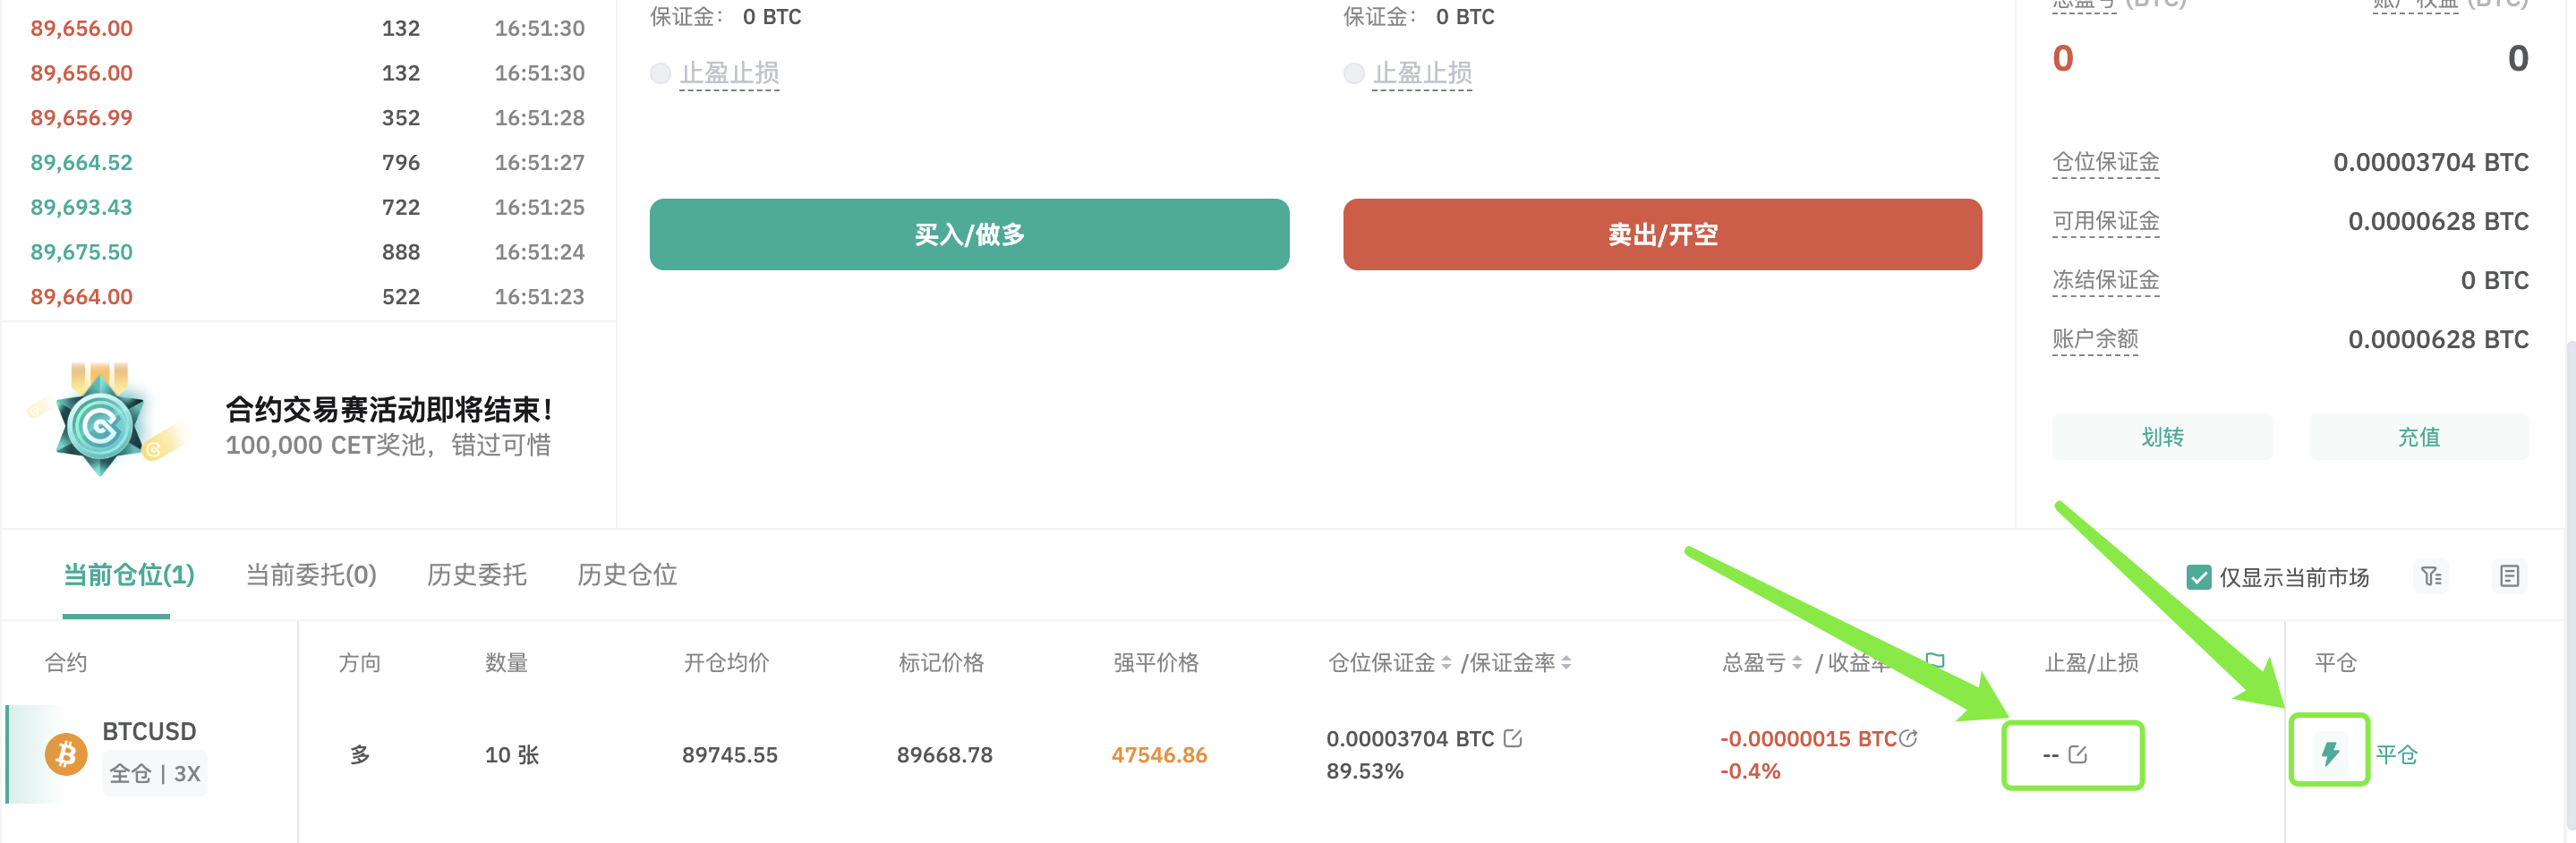Image resolution: width=2576 pixels, height=843 pixels.
Task: Open the positions filter funnel icon
Action: click(2431, 576)
